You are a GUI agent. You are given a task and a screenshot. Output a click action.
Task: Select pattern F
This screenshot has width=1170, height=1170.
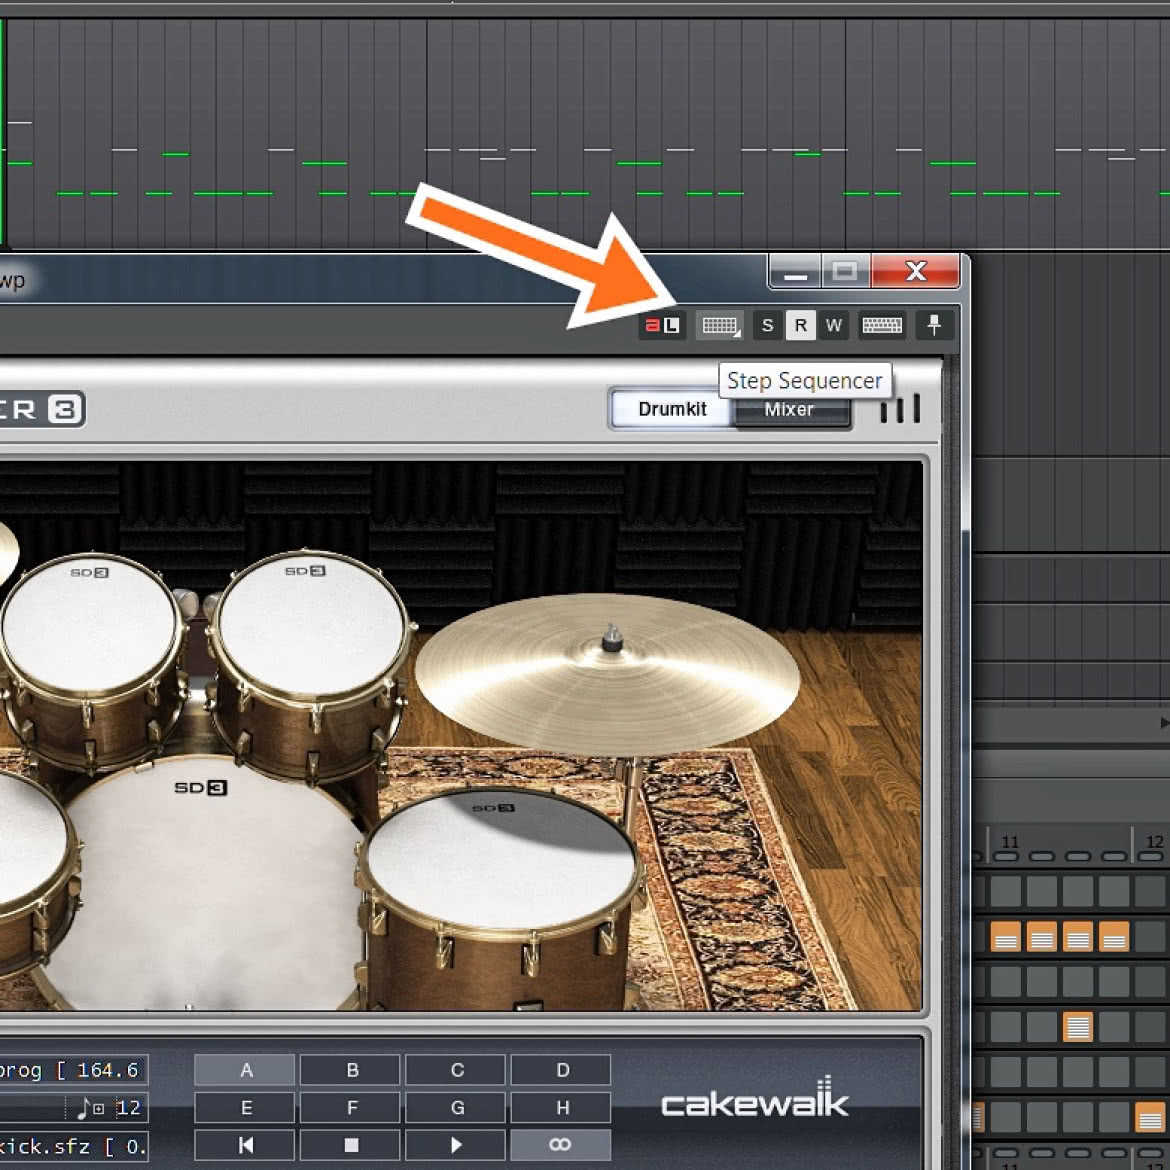(351, 1107)
